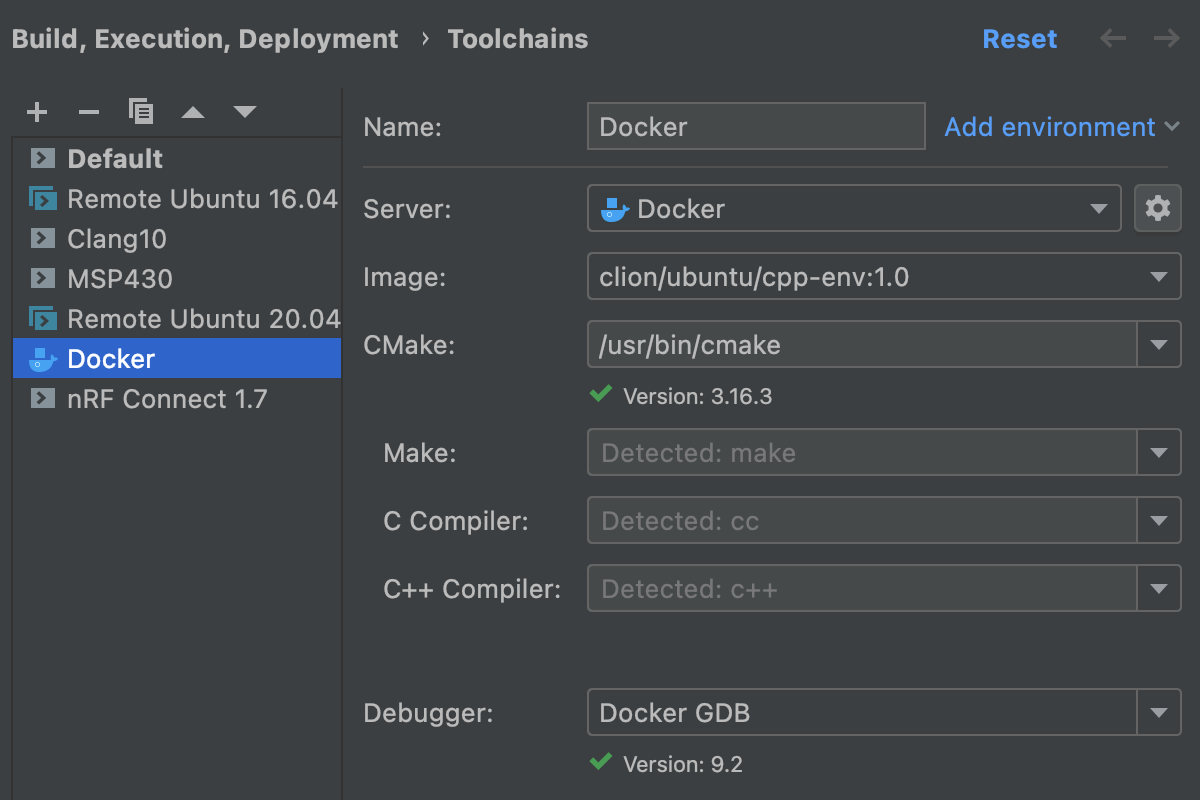Click the copy toolchain icon
1200x800 pixels.
click(141, 112)
